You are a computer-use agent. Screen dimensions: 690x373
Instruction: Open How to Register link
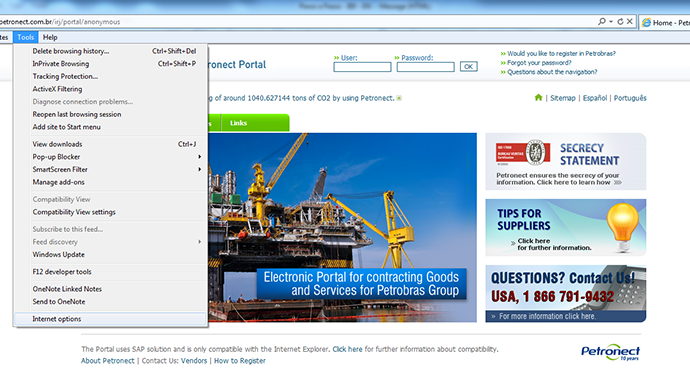pyautogui.click(x=240, y=361)
